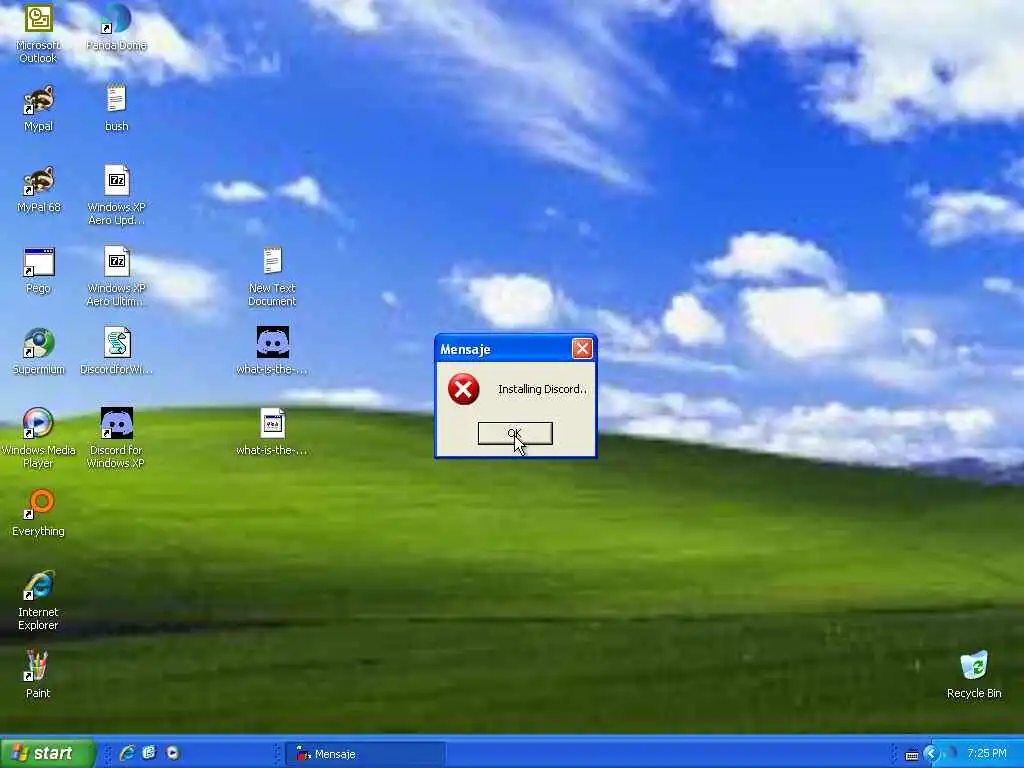Select the lower what-is-the-... web document icon
The width and height of the screenshot is (1024, 768).
point(272,432)
